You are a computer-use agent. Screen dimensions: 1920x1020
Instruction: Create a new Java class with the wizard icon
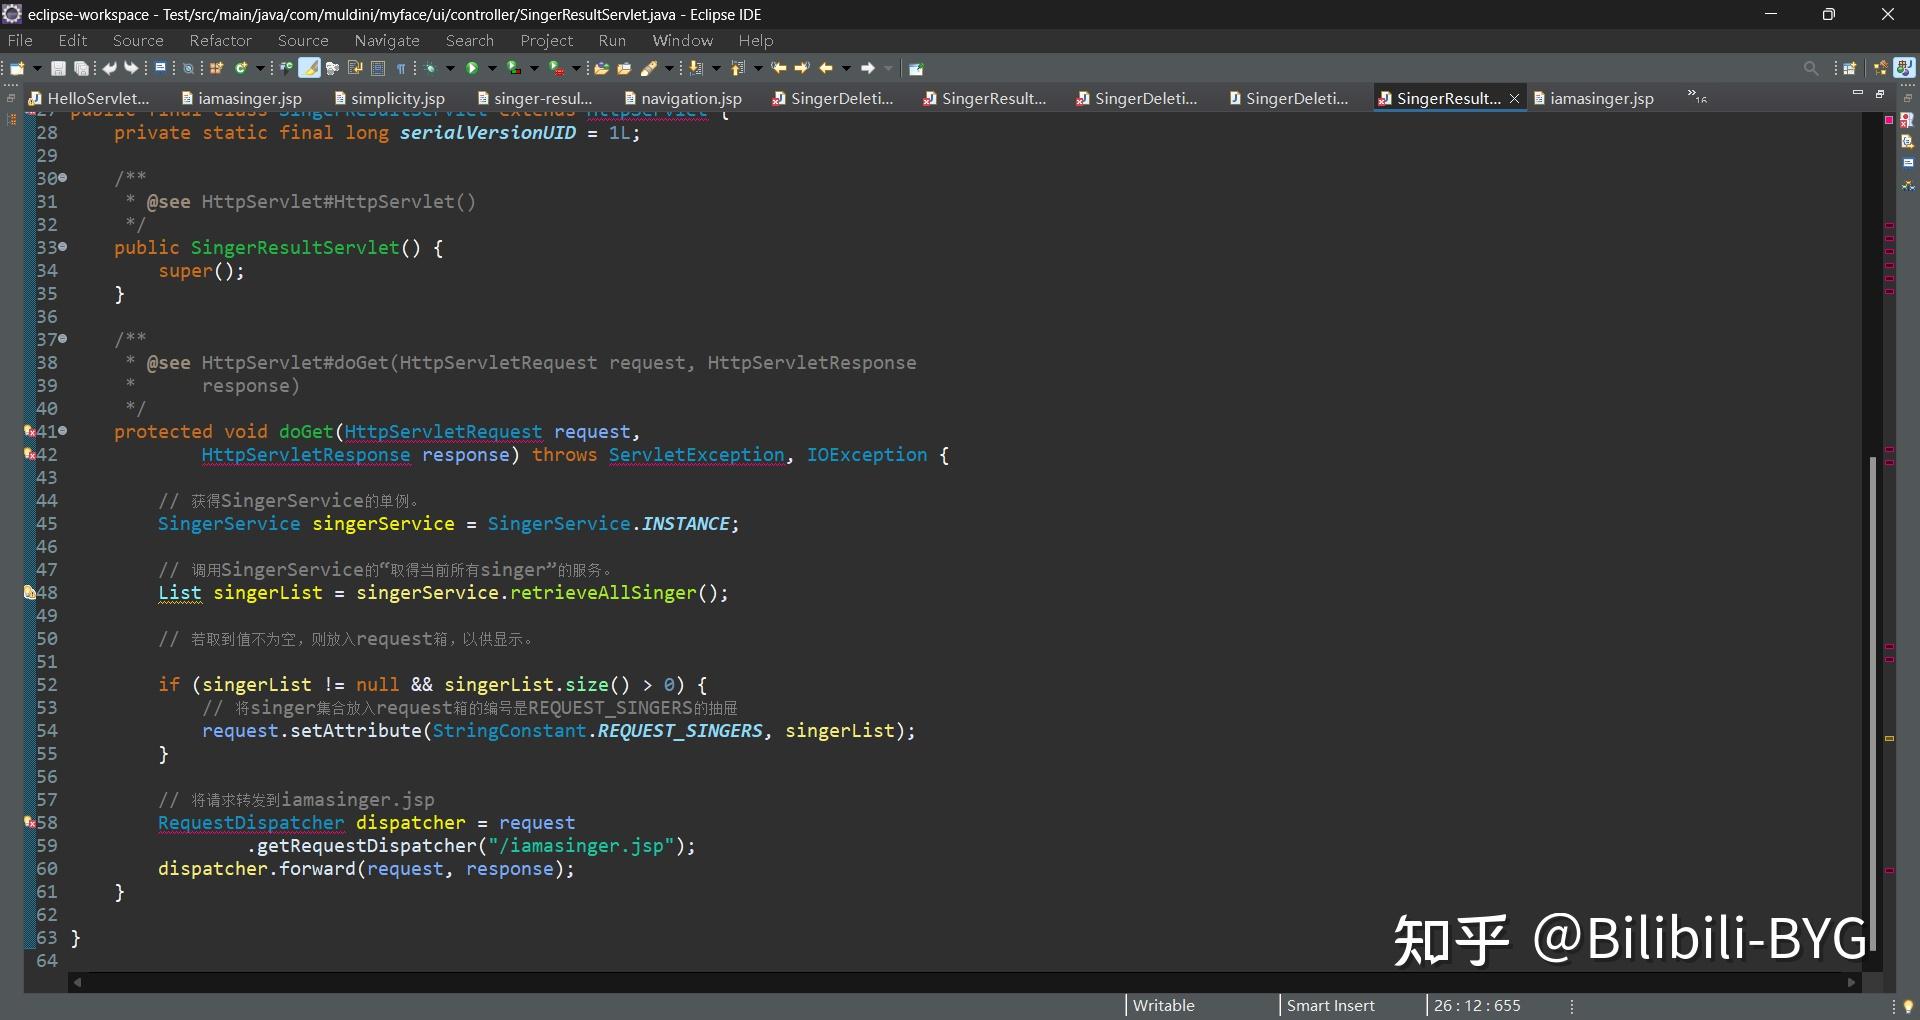point(241,68)
